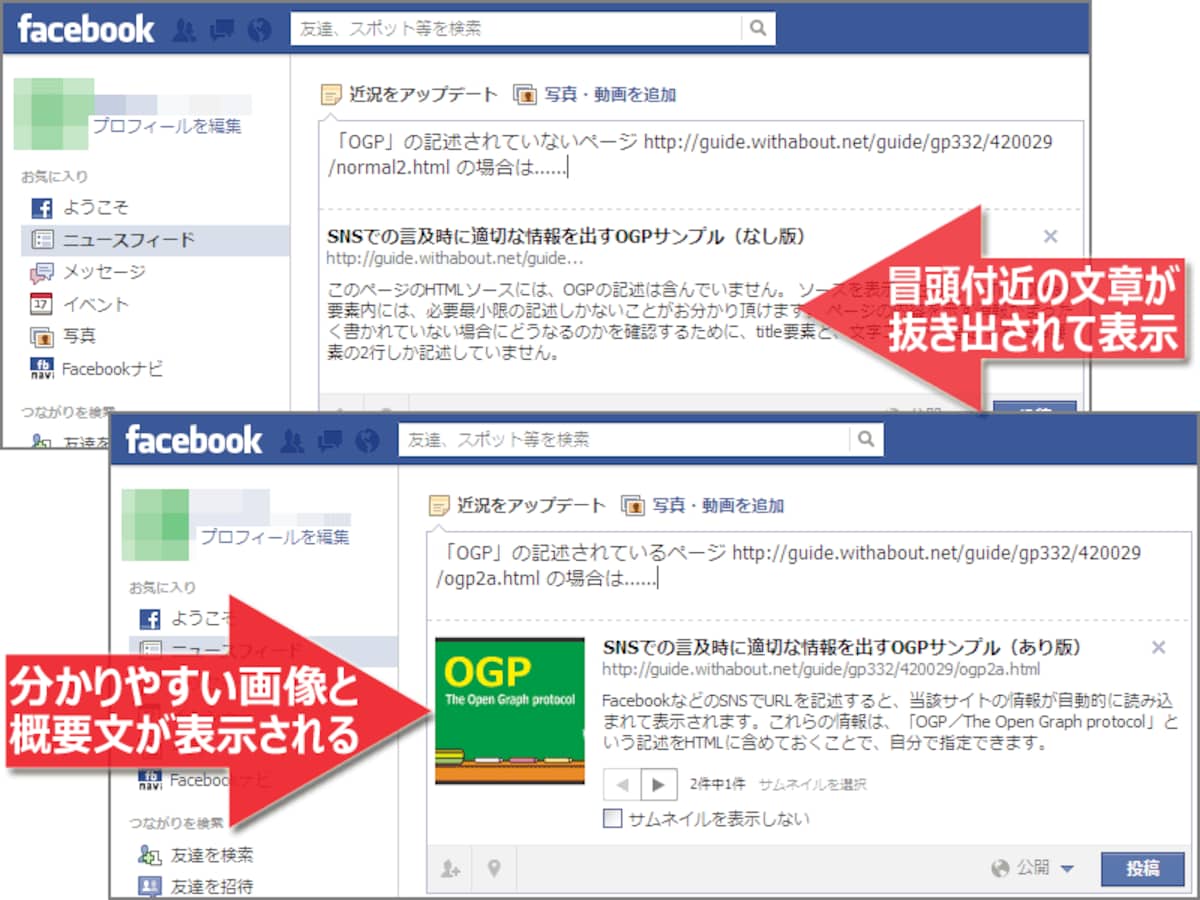
Task: Dismiss the link preview in top window
Action: click(x=1050, y=237)
